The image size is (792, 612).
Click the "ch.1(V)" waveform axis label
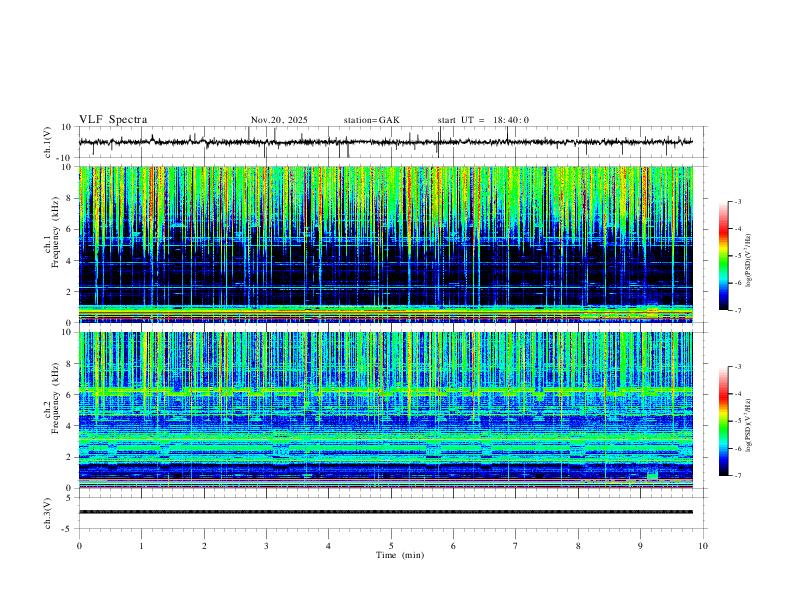47,142
